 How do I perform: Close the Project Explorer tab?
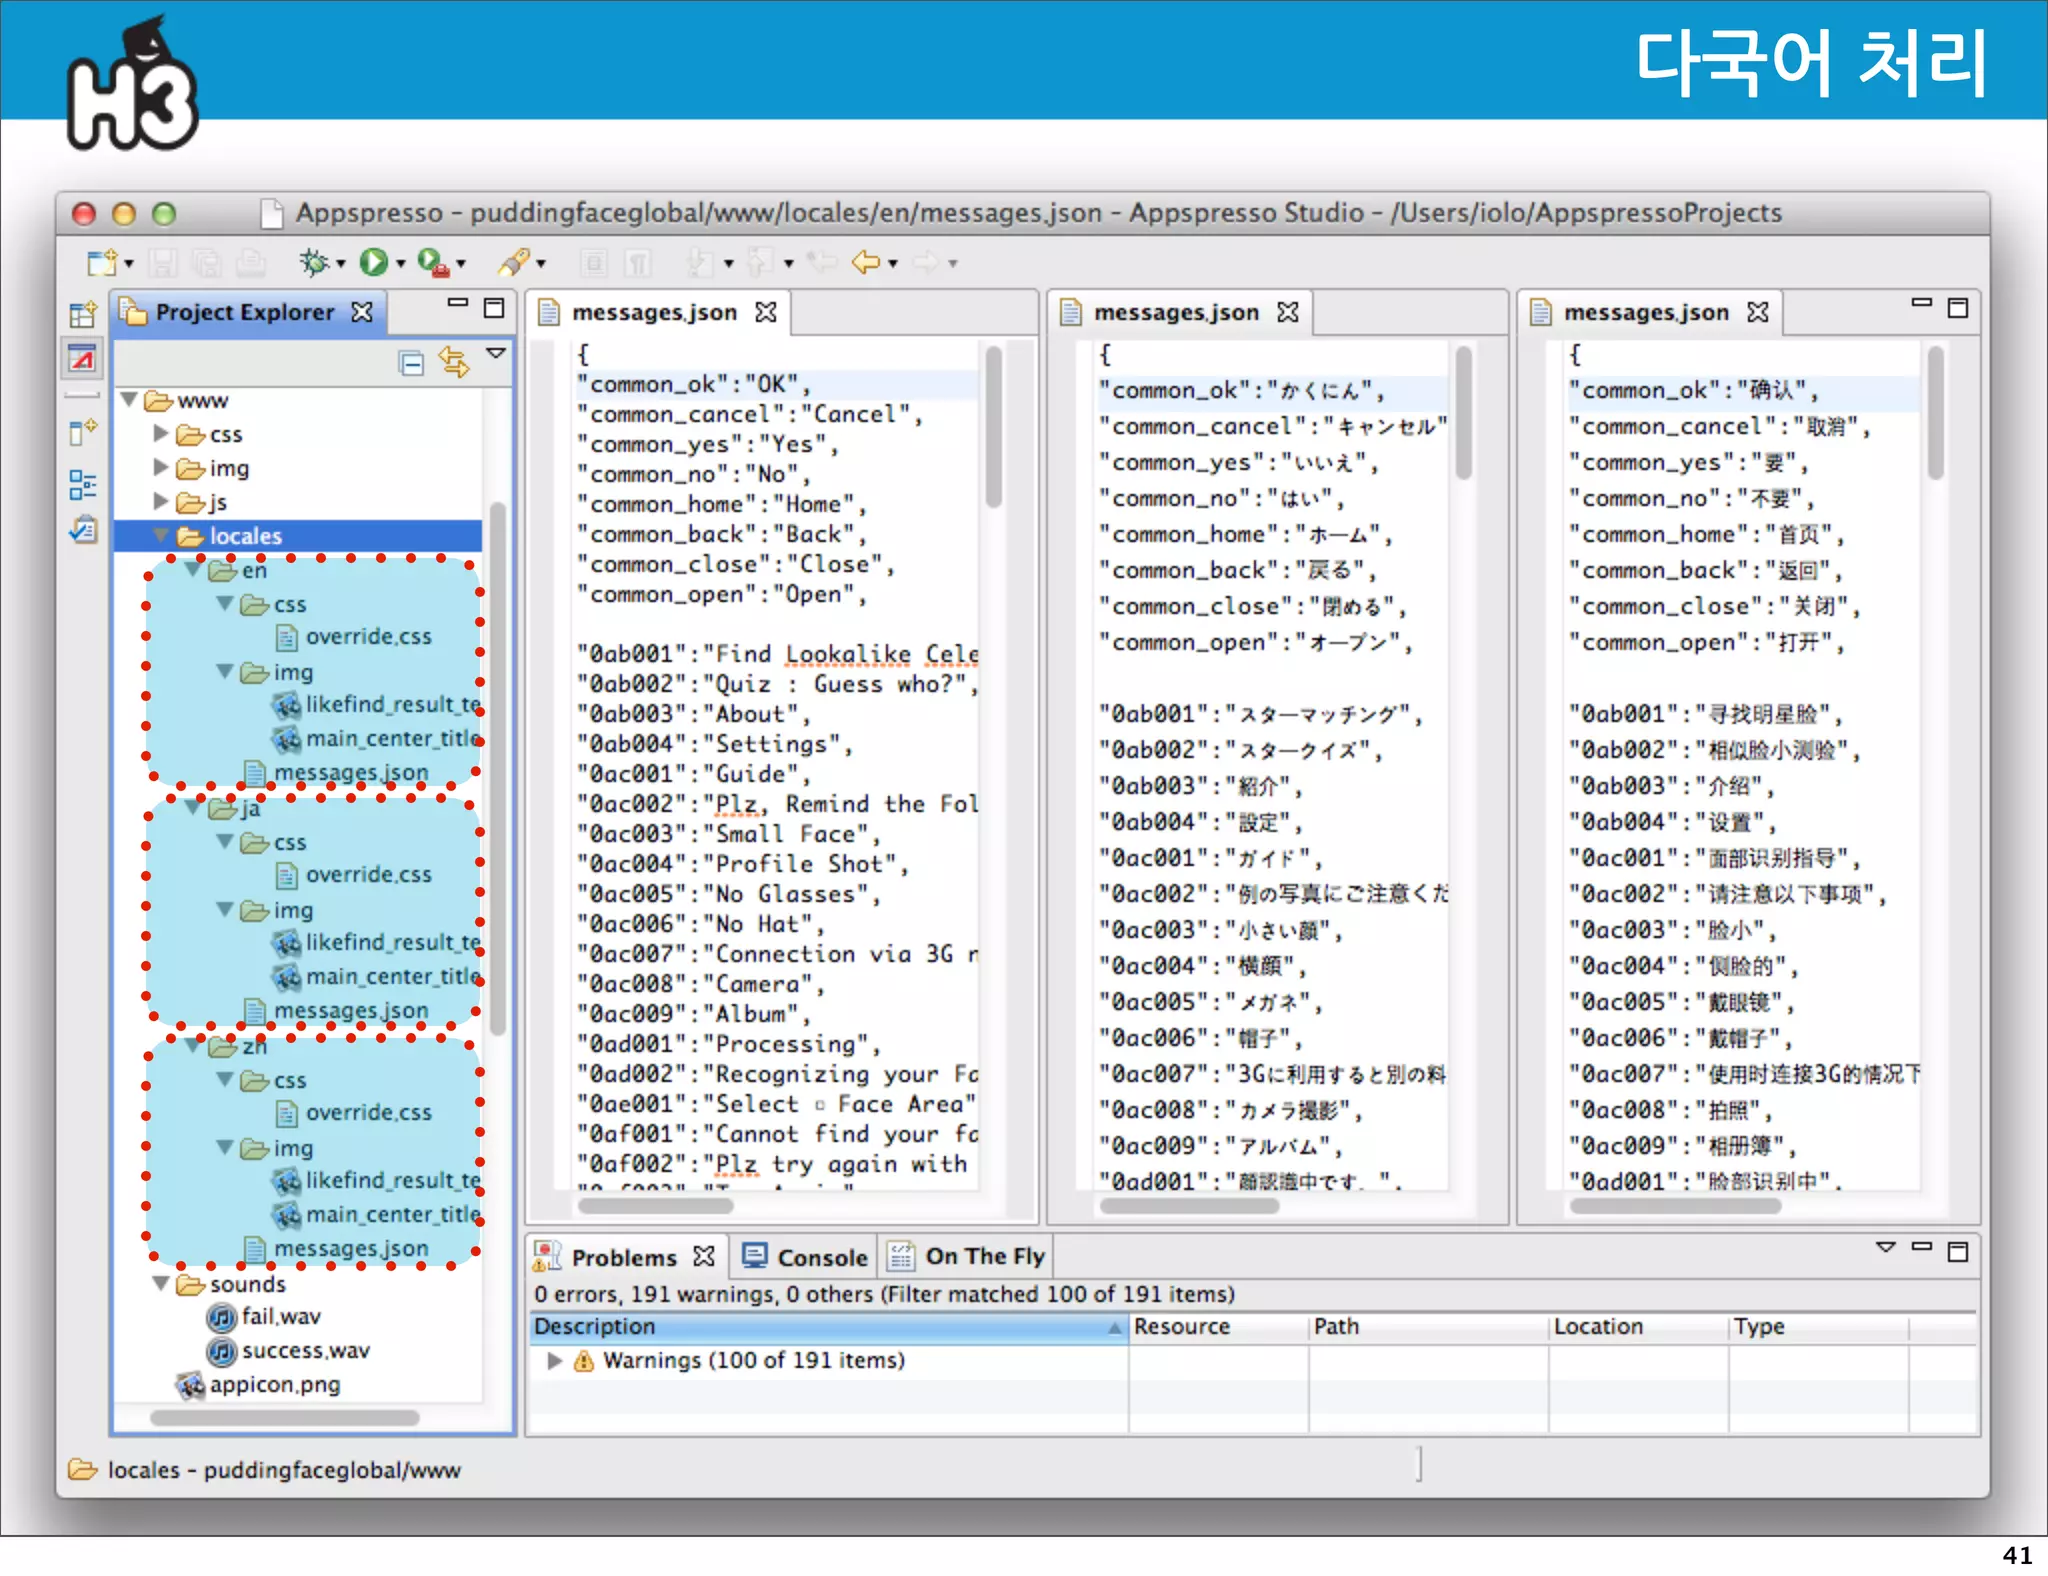(x=362, y=312)
